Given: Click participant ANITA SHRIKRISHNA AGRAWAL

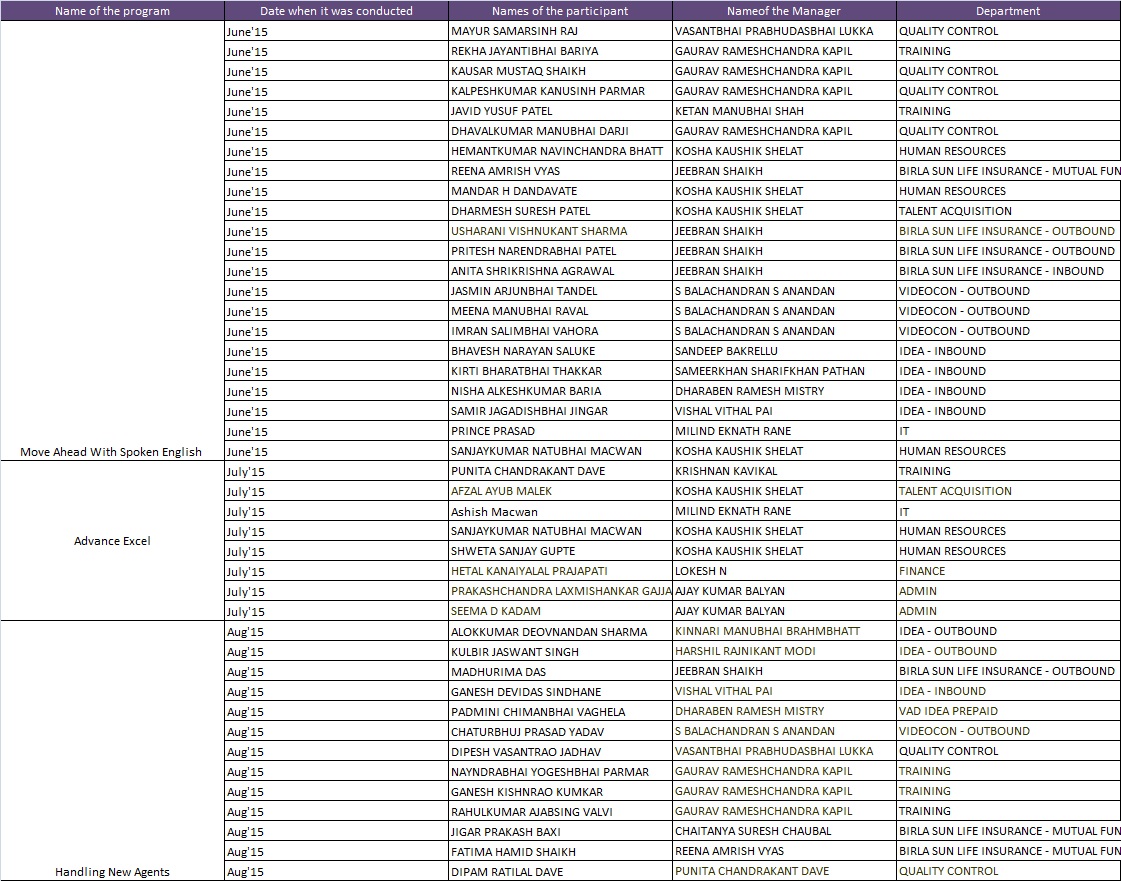Looking at the screenshot, I should (560, 271).
